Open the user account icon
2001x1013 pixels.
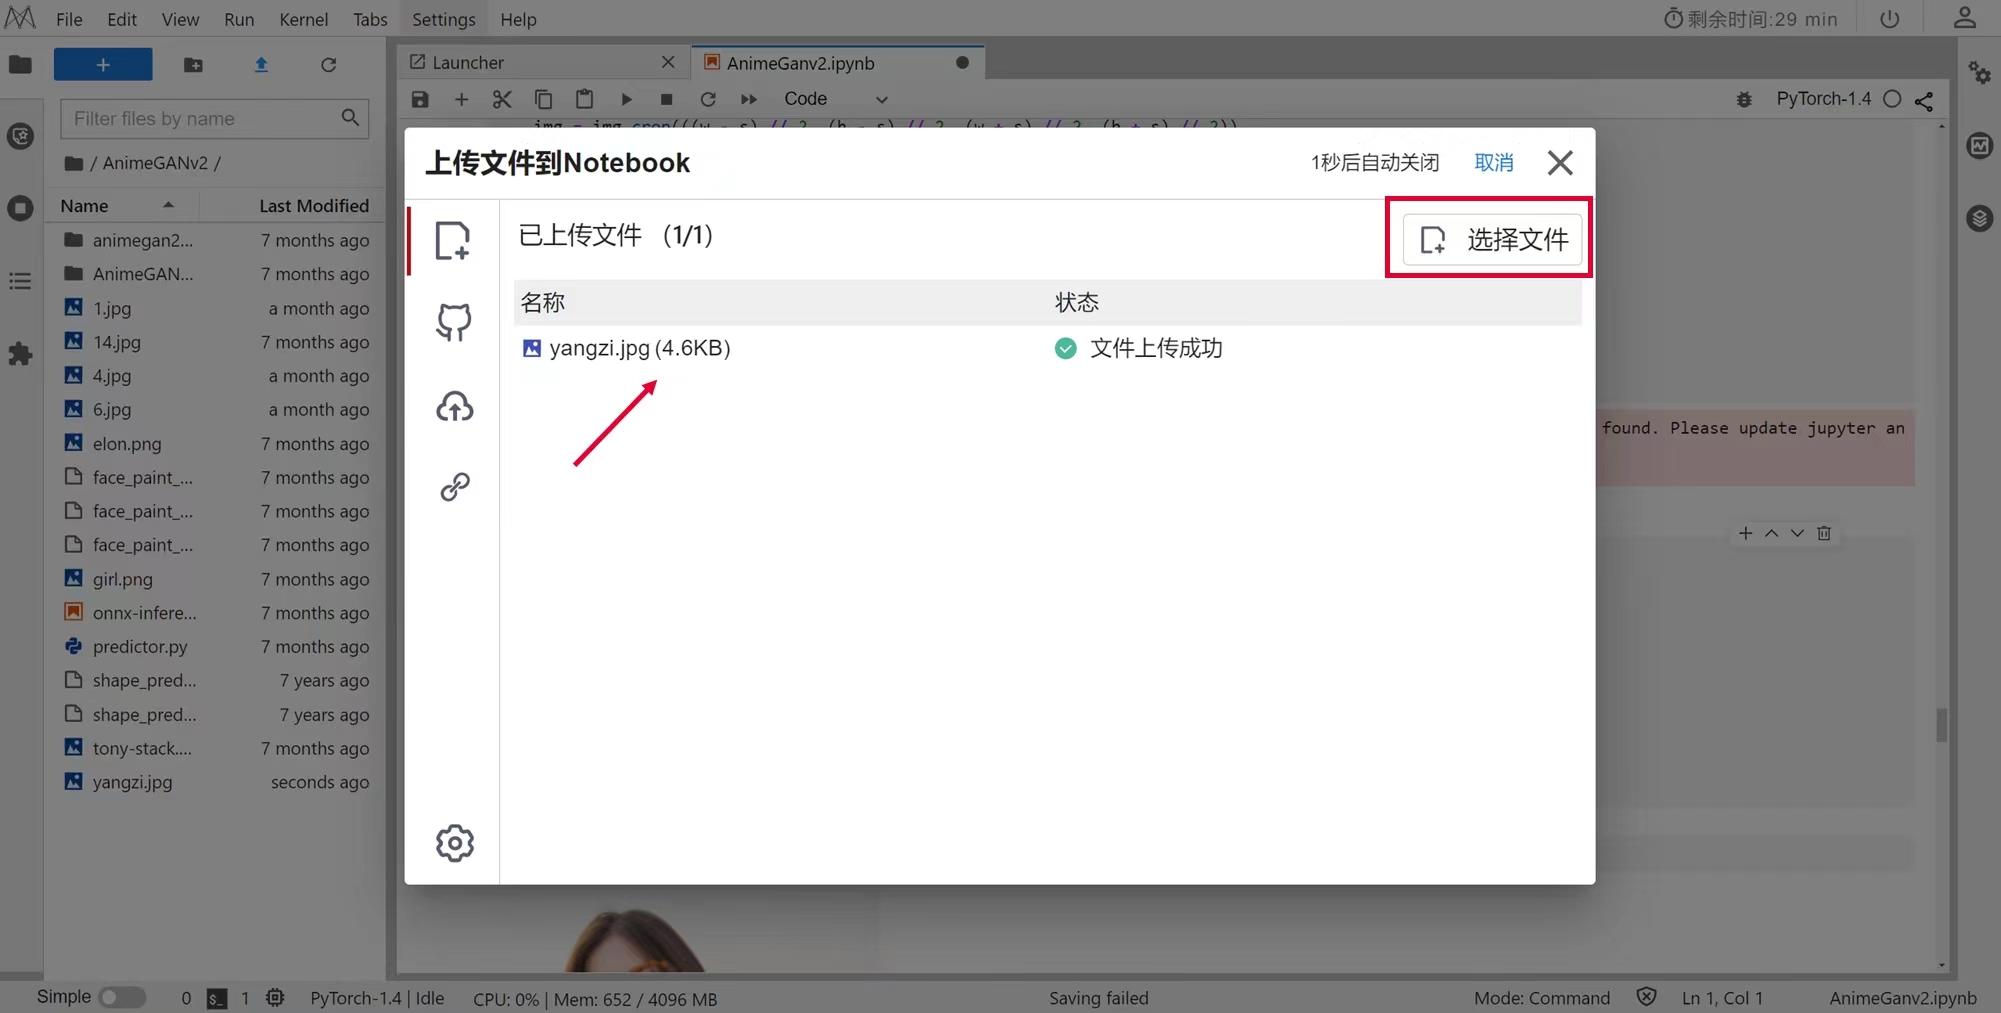[x=1964, y=18]
